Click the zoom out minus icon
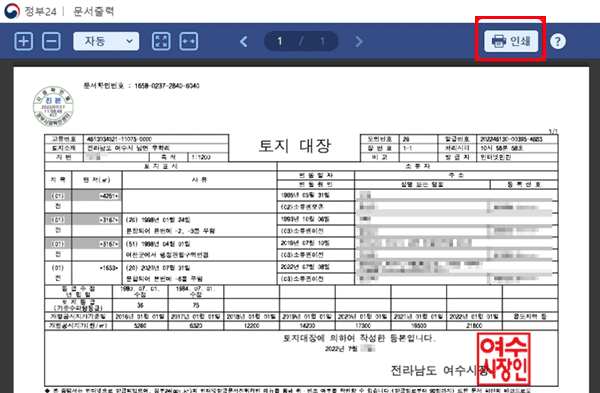The width and height of the screenshot is (600, 393). point(51,41)
